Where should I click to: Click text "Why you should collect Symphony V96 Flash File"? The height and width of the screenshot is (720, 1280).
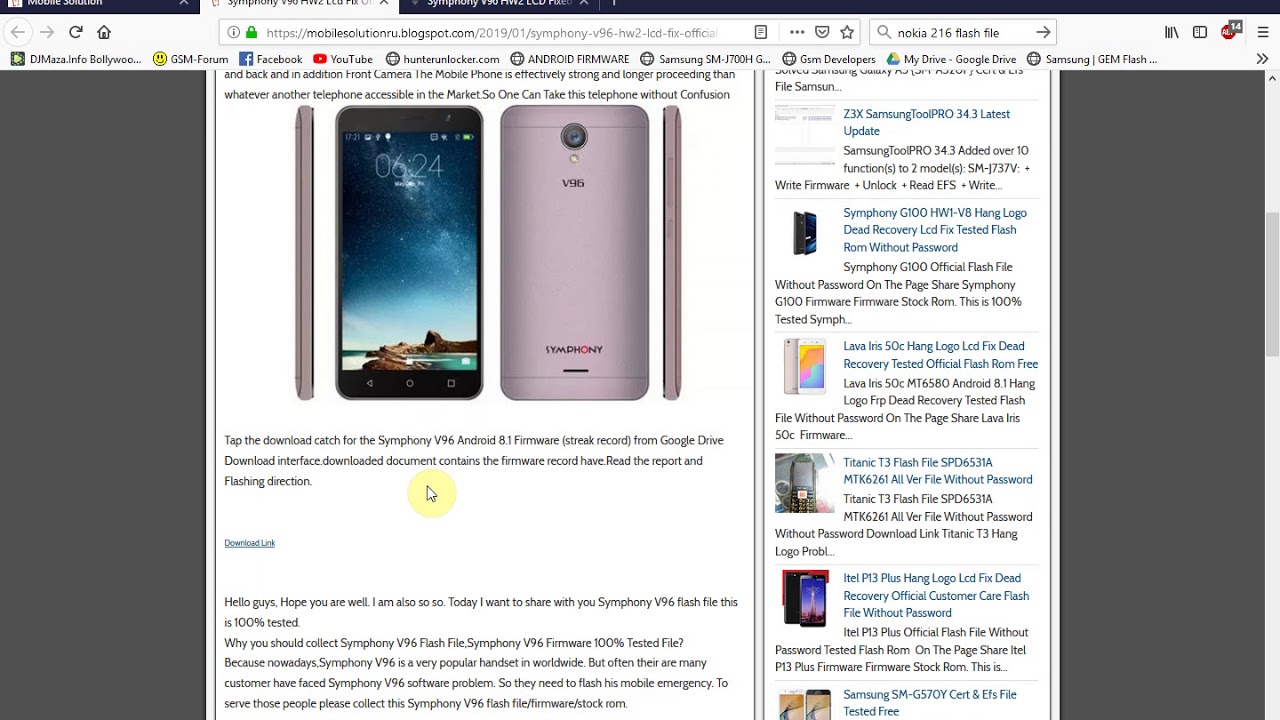[x=344, y=643]
